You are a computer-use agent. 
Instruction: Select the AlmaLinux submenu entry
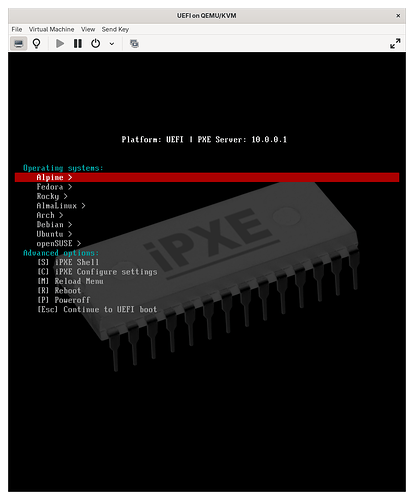(x=61, y=206)
